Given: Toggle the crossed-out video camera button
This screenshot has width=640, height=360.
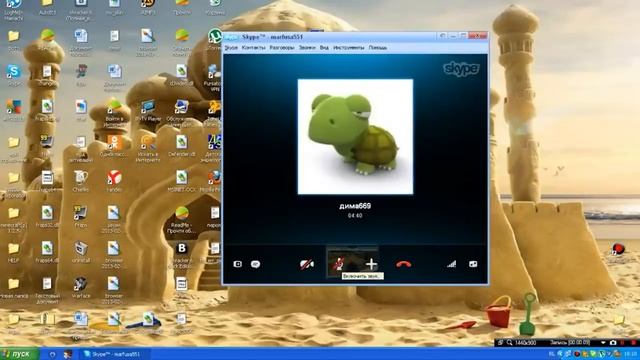Looking at the screenshot, I should (307, 264).
